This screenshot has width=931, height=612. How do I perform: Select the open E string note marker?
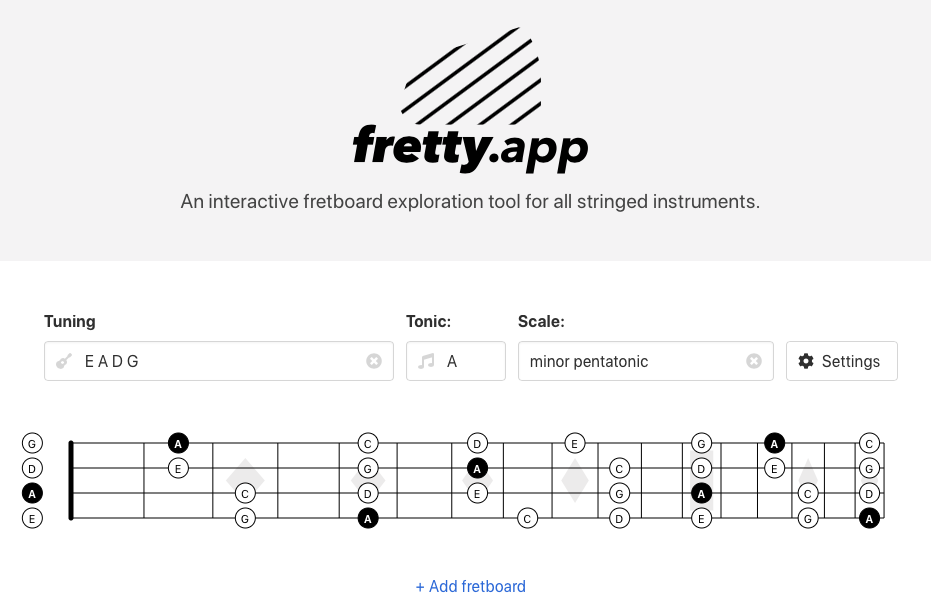point(33,518)
